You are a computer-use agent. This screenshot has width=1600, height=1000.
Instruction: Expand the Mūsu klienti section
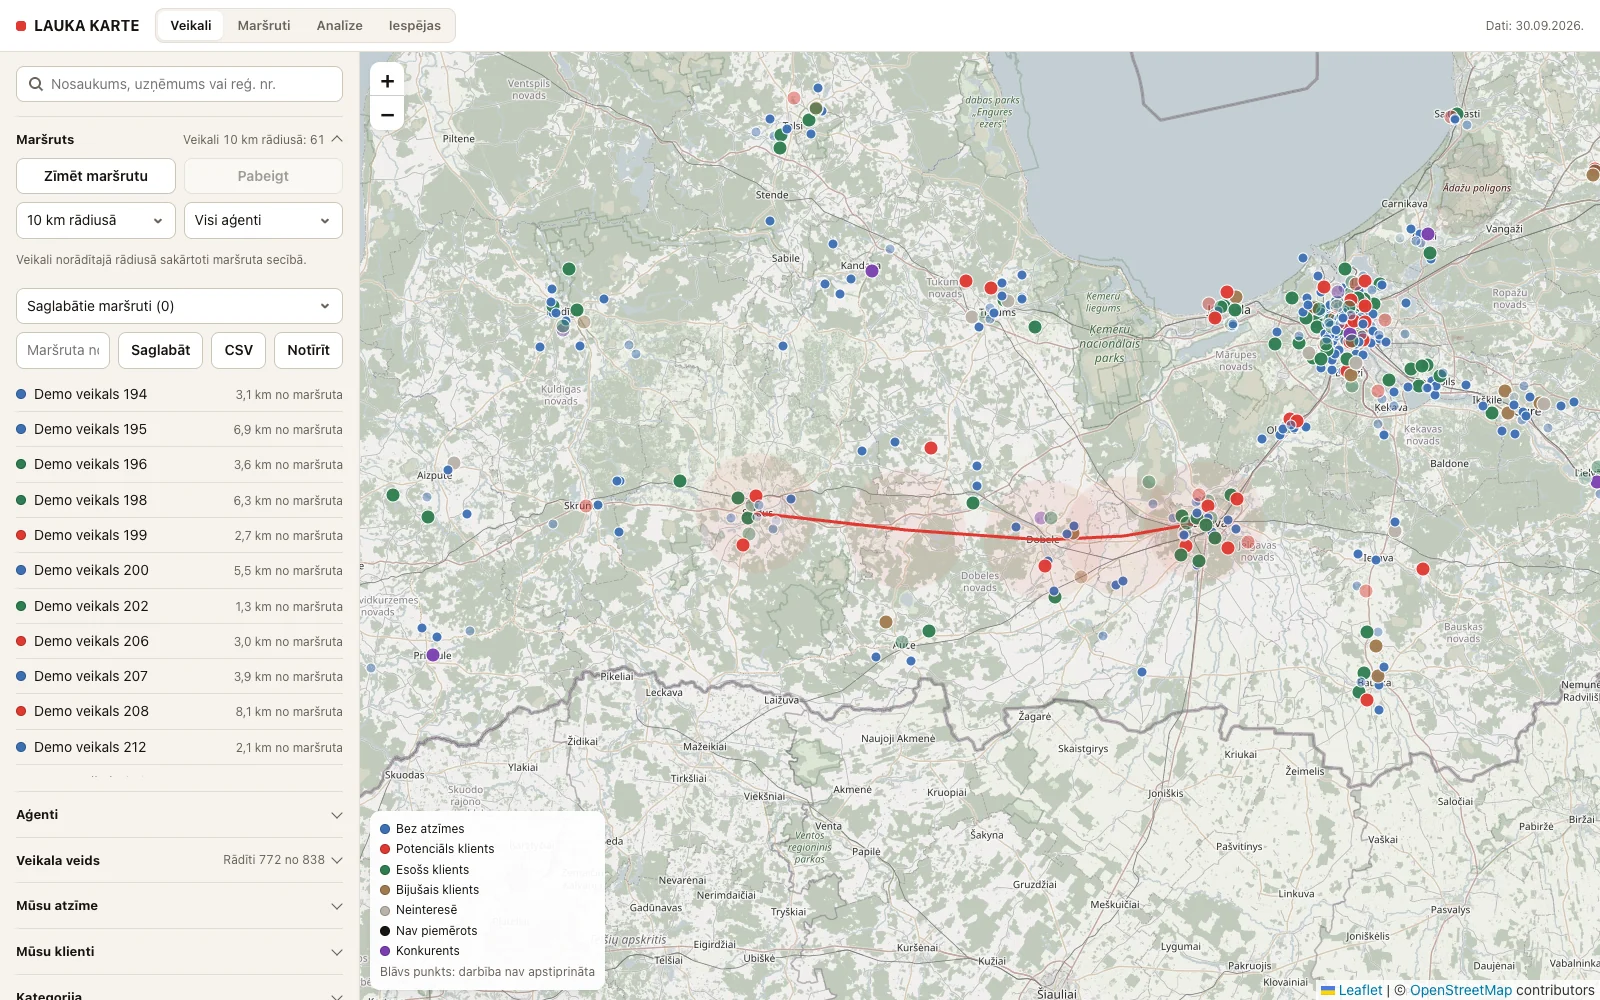coord(179,951)
